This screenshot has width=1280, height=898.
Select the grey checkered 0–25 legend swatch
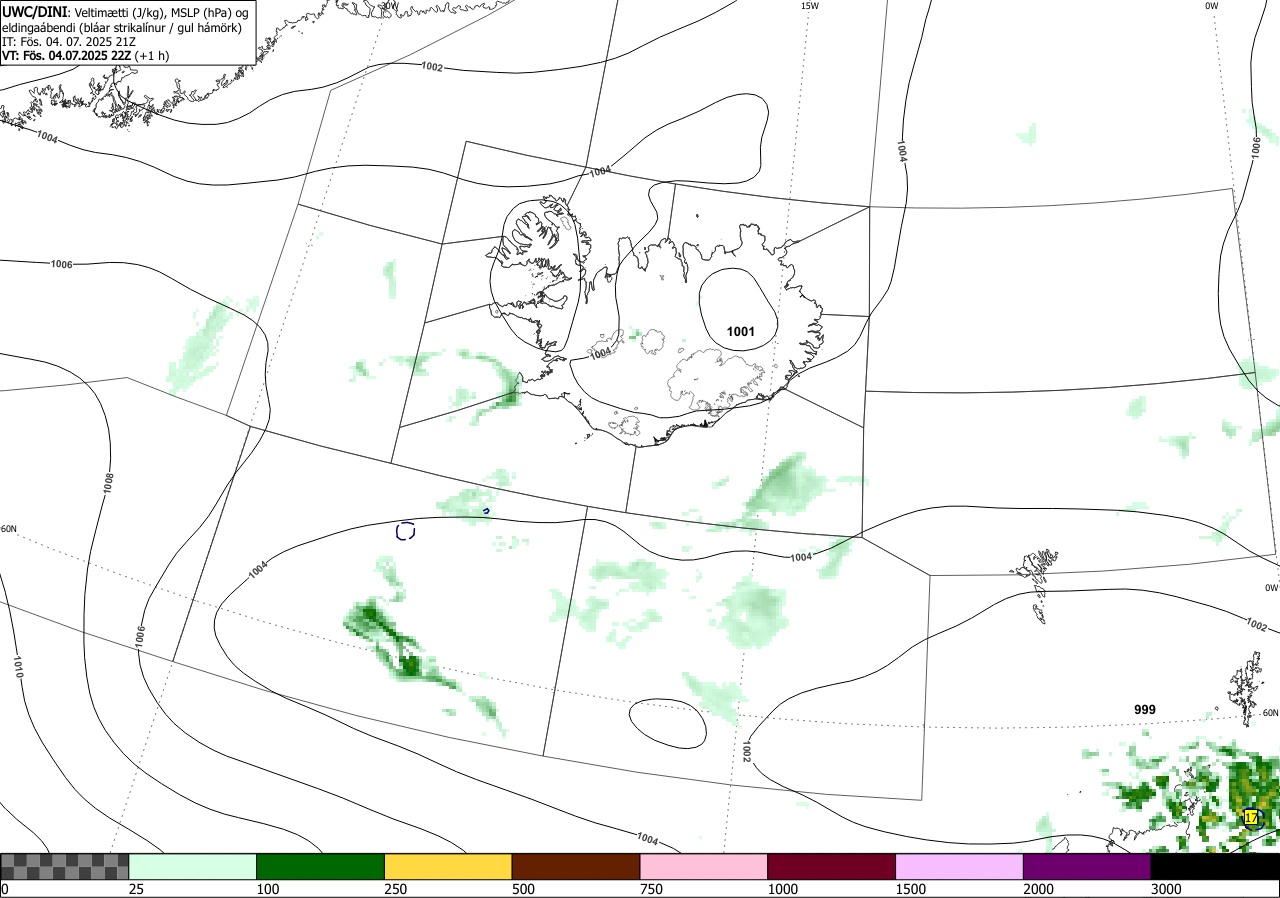coord(65,866)
